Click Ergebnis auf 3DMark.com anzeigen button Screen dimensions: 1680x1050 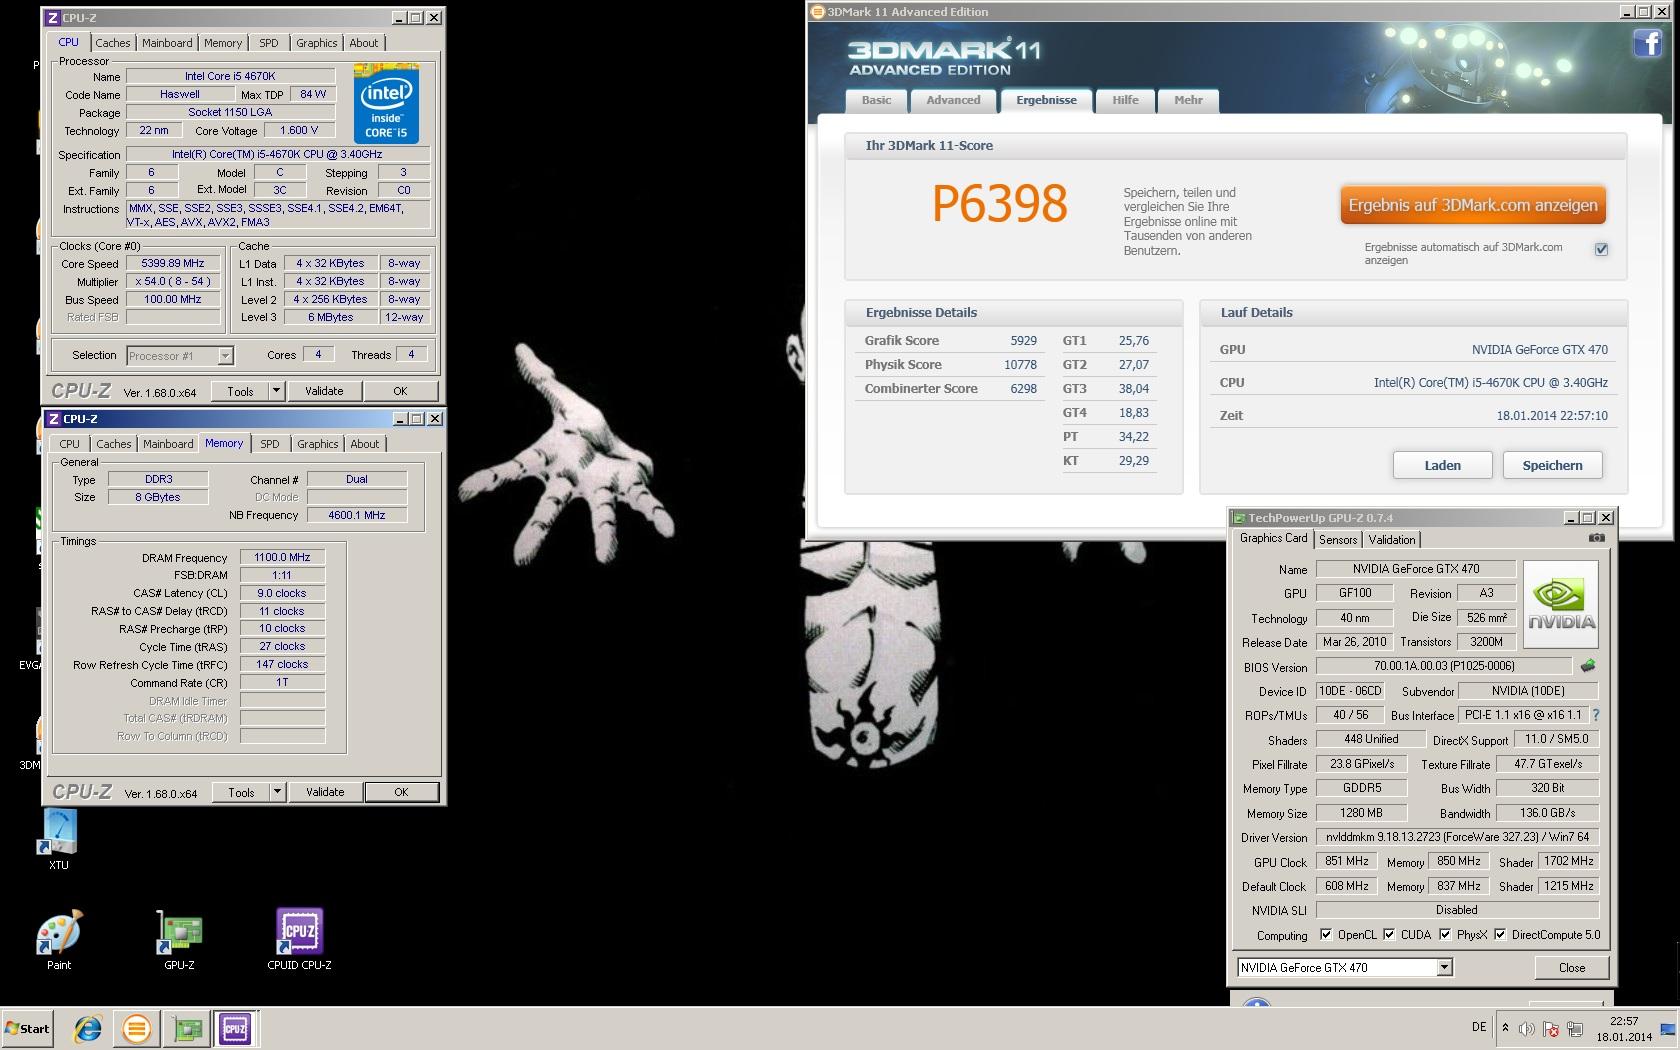1473,205
